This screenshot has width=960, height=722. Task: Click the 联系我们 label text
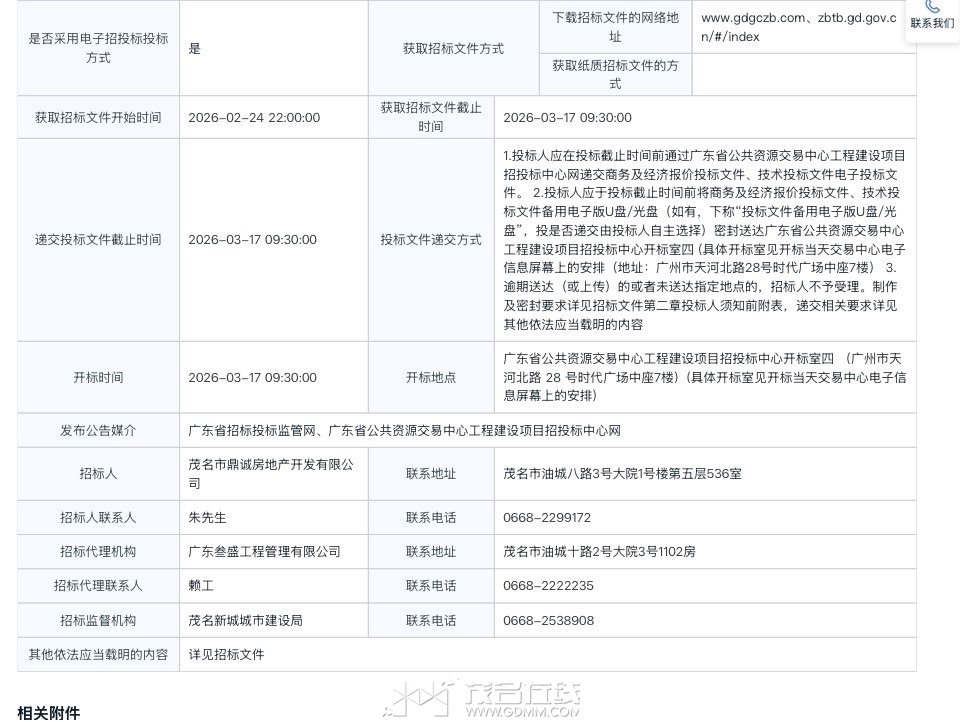[932, 23]
